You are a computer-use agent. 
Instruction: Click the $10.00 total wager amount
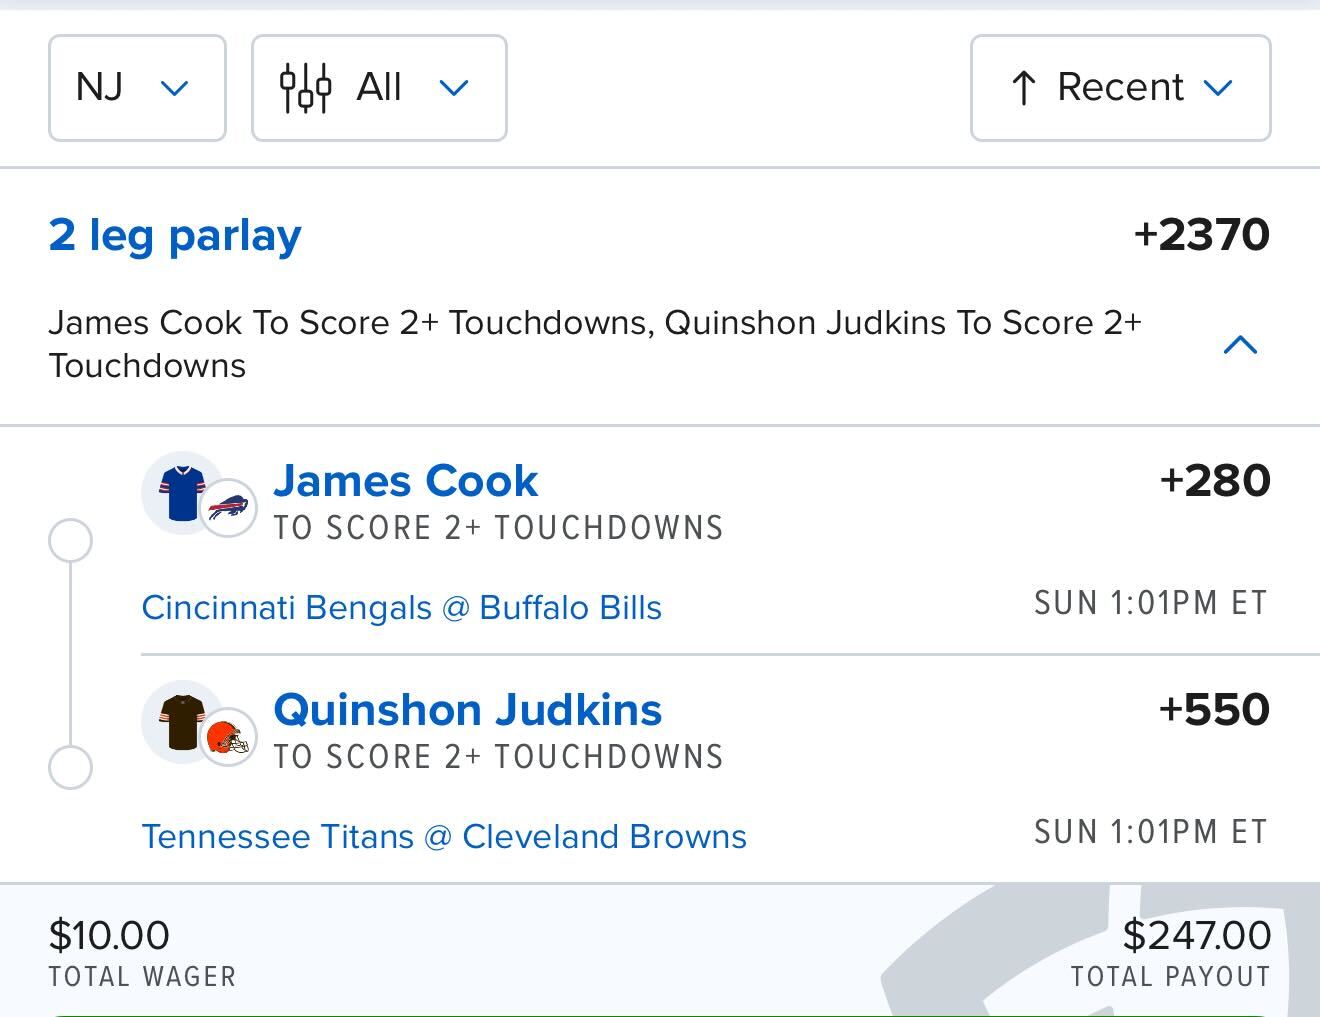(x=109, y=936)
